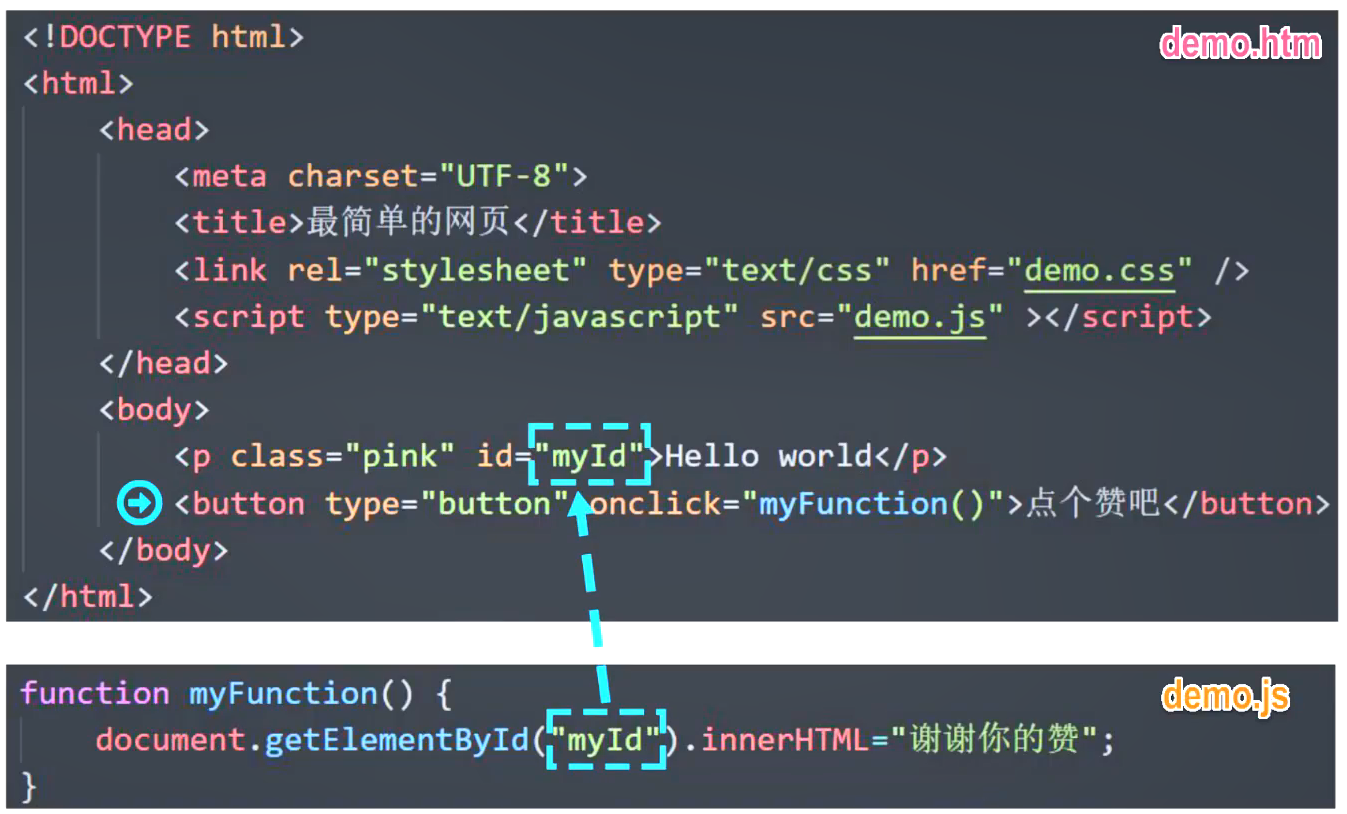Click the getElementById method name
The width and height of the screenshot is (1347, 814).
click(396, 740)
